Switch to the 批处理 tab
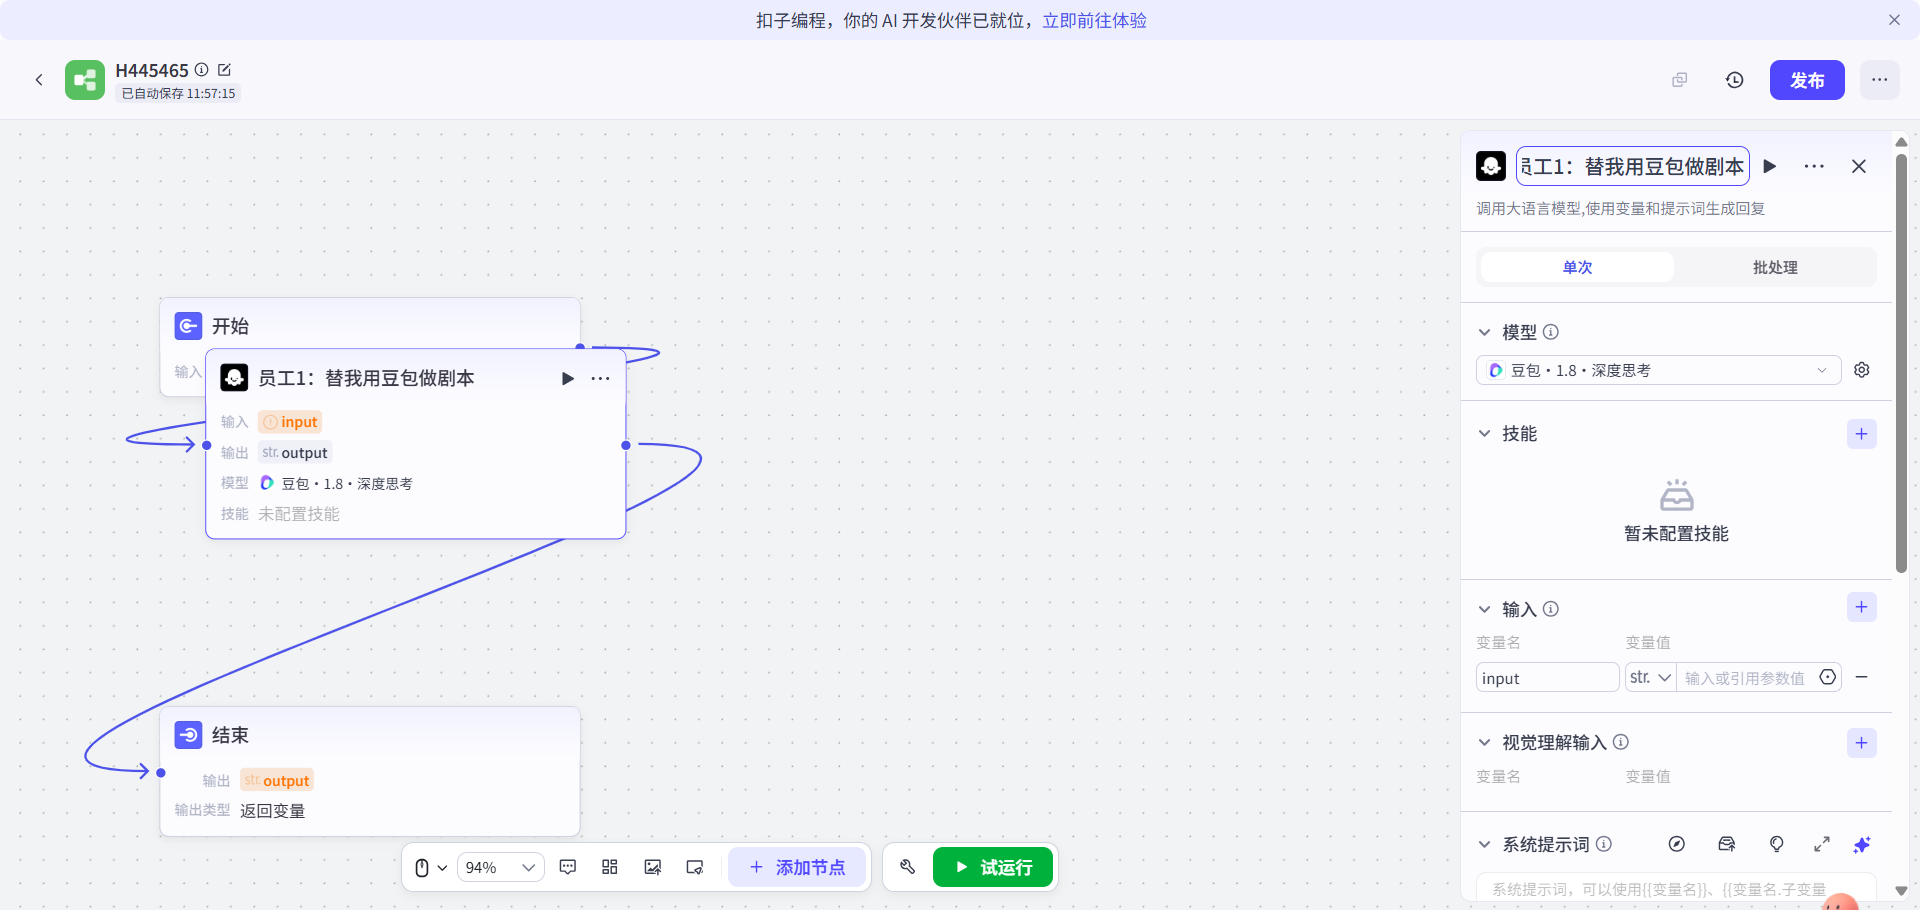 click(x=1775, y=267)
